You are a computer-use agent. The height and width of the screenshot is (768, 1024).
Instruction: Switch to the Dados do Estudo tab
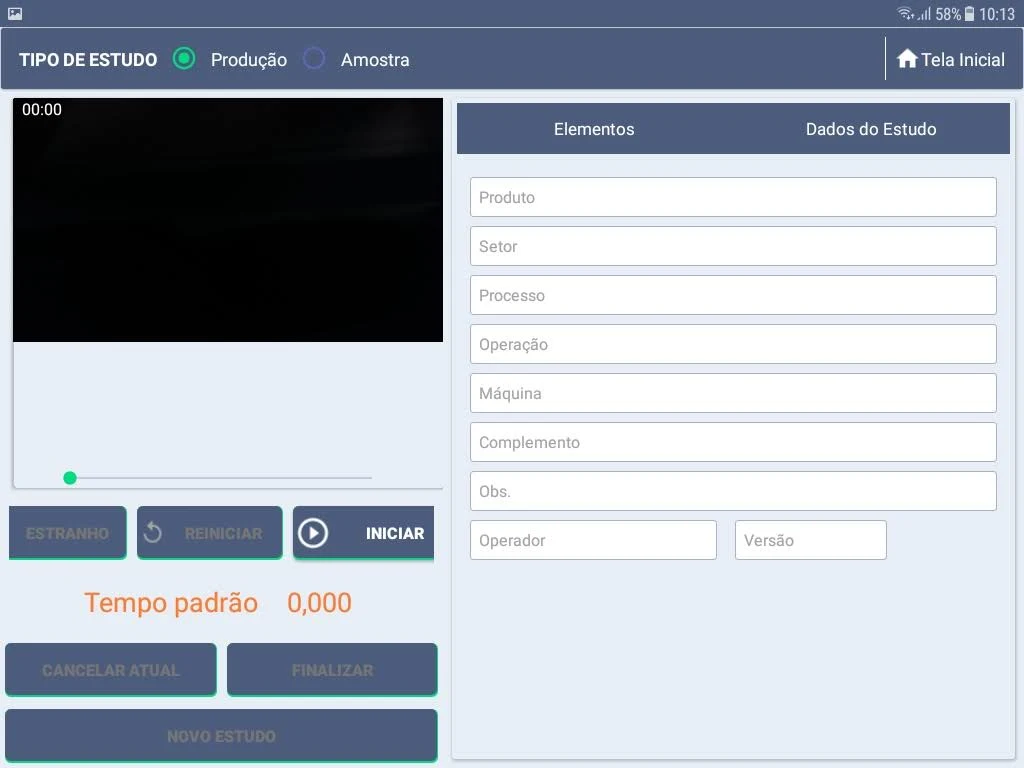pos(871,129)
